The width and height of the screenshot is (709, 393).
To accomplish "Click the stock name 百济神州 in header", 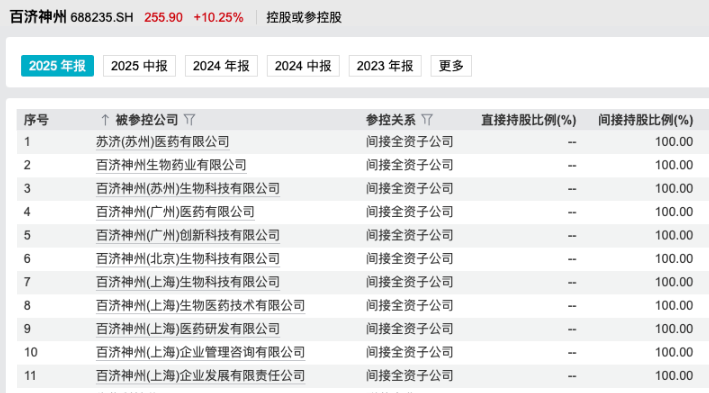I will pyautogui.click(x=38, y=17).
